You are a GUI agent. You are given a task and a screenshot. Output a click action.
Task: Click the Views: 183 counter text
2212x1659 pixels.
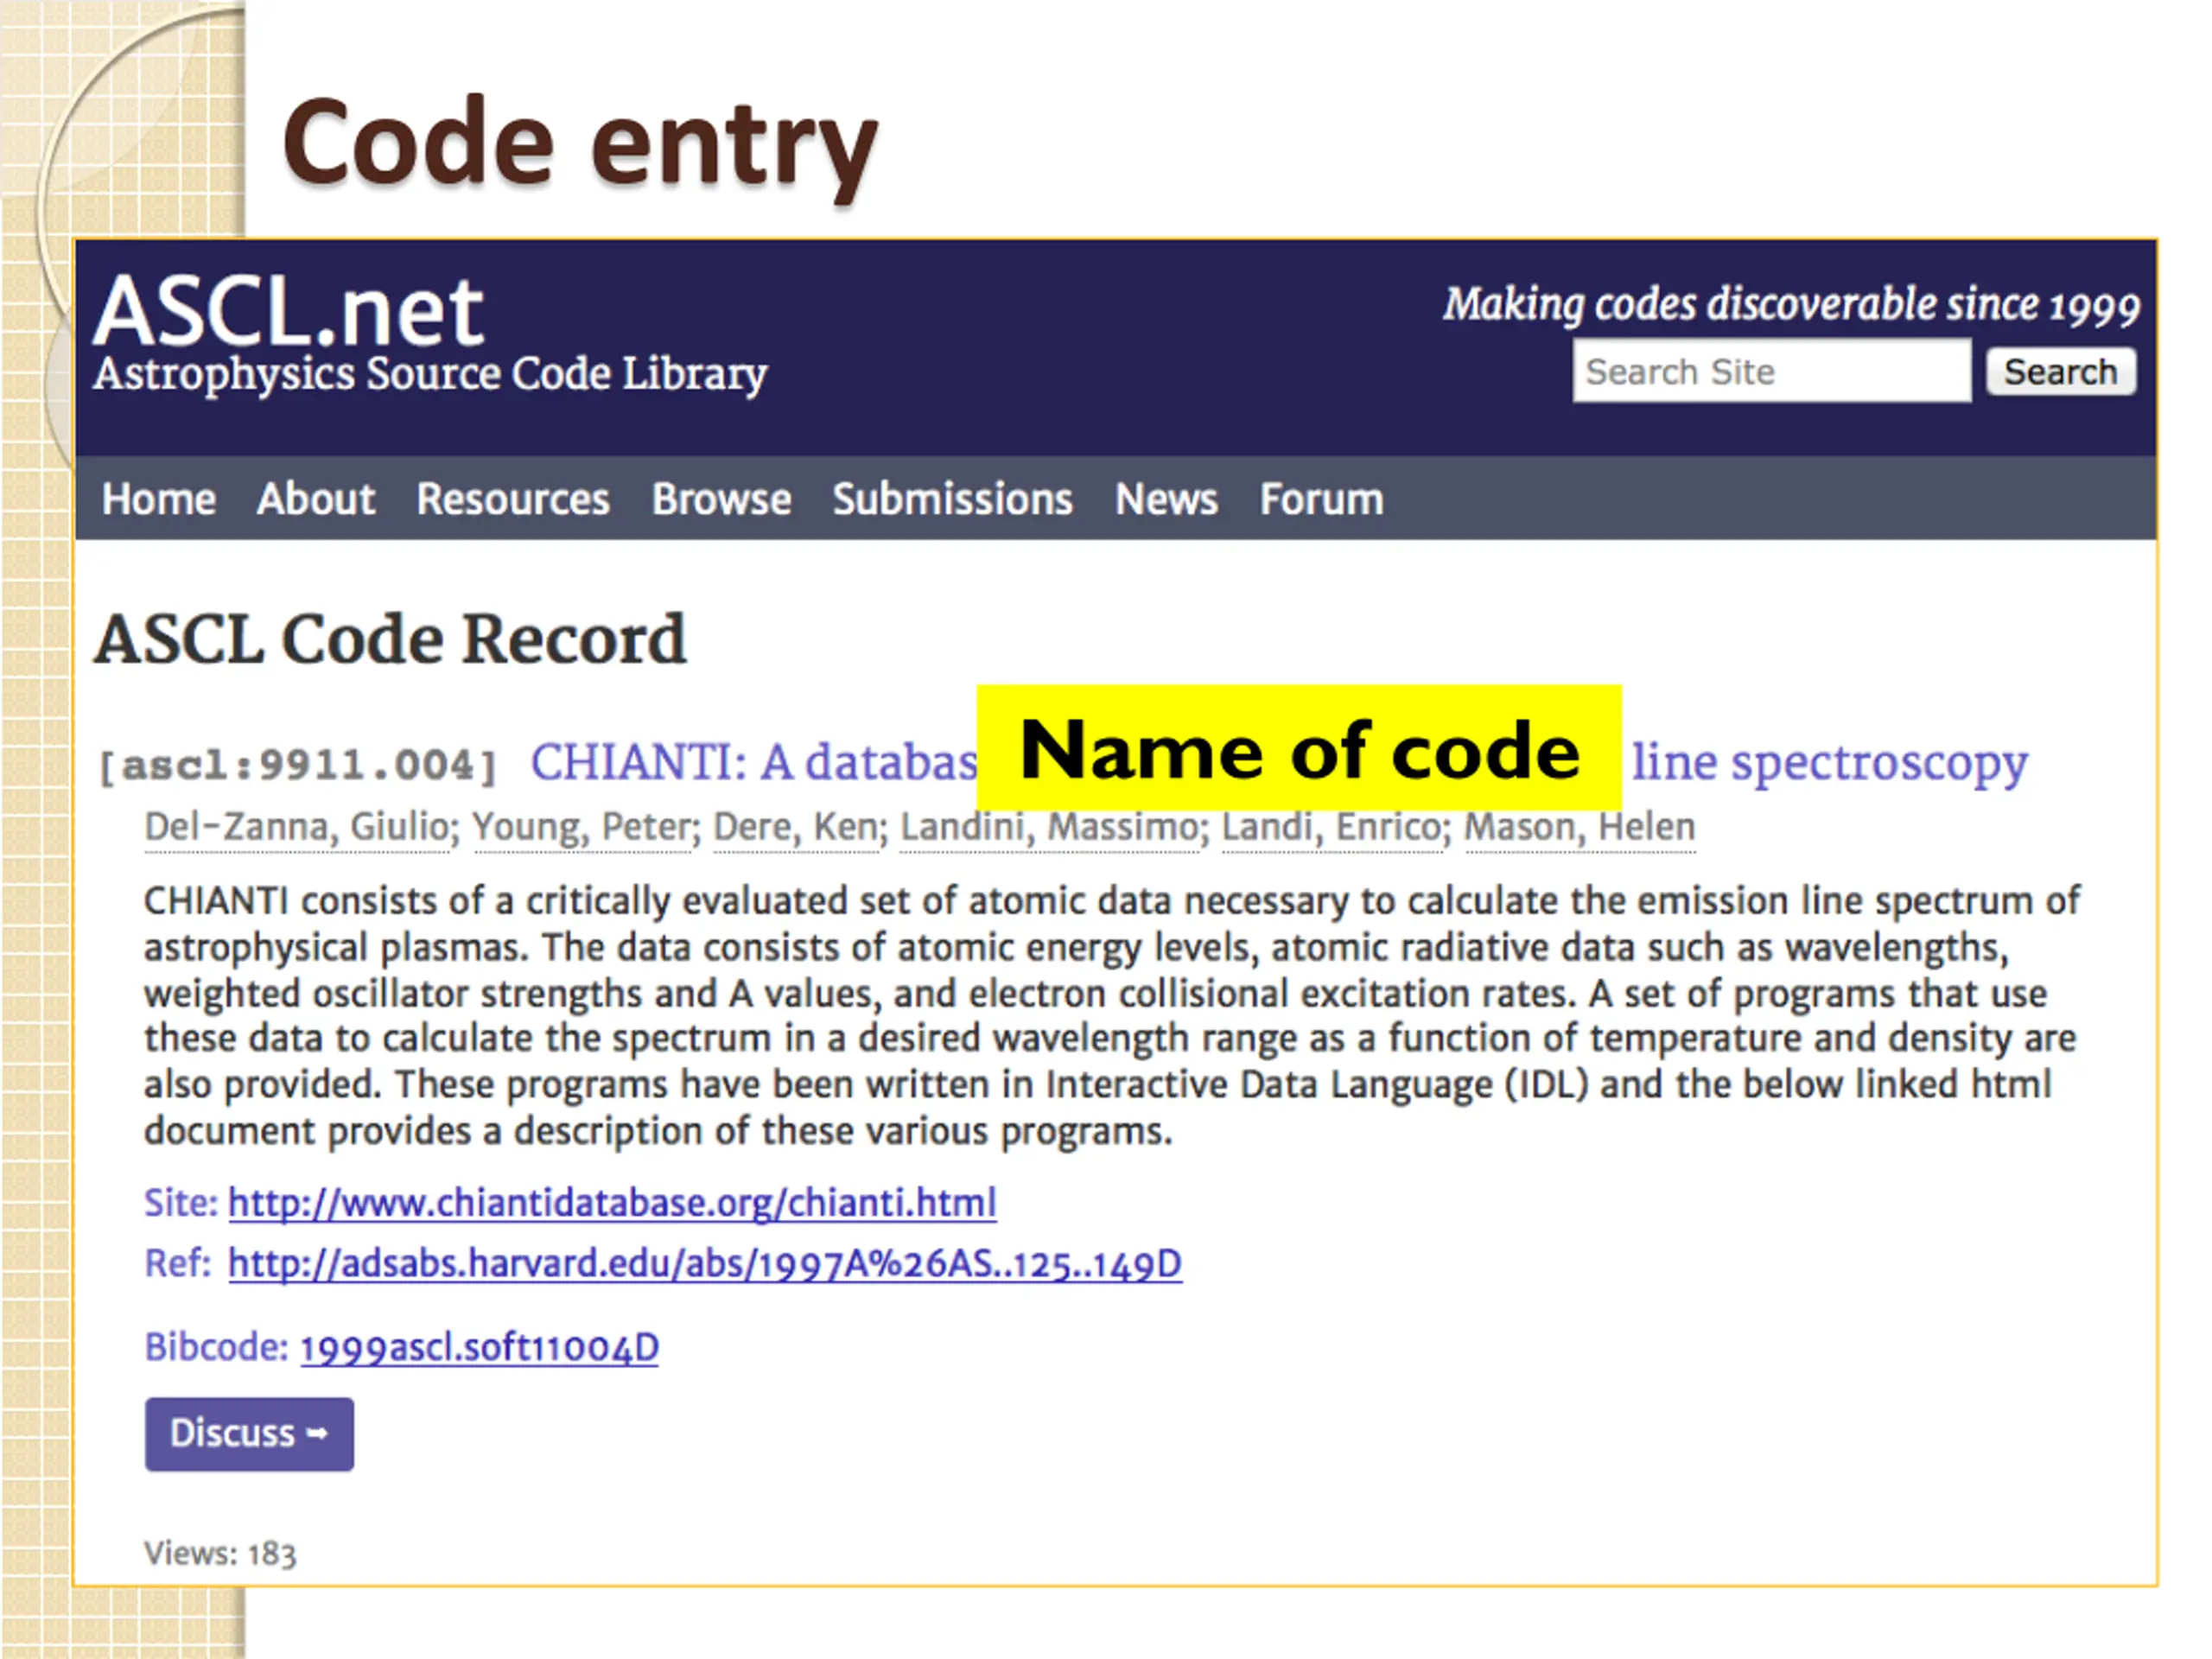click(220, 1553)
